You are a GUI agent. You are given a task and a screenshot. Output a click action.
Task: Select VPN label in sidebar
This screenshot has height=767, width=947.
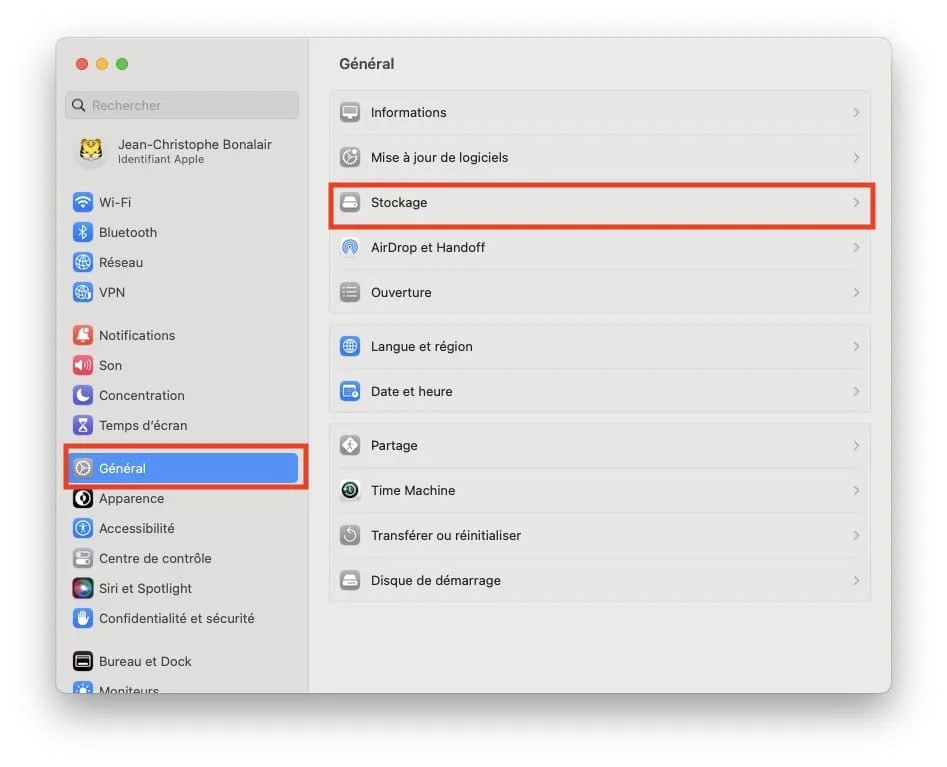[112, 292]
